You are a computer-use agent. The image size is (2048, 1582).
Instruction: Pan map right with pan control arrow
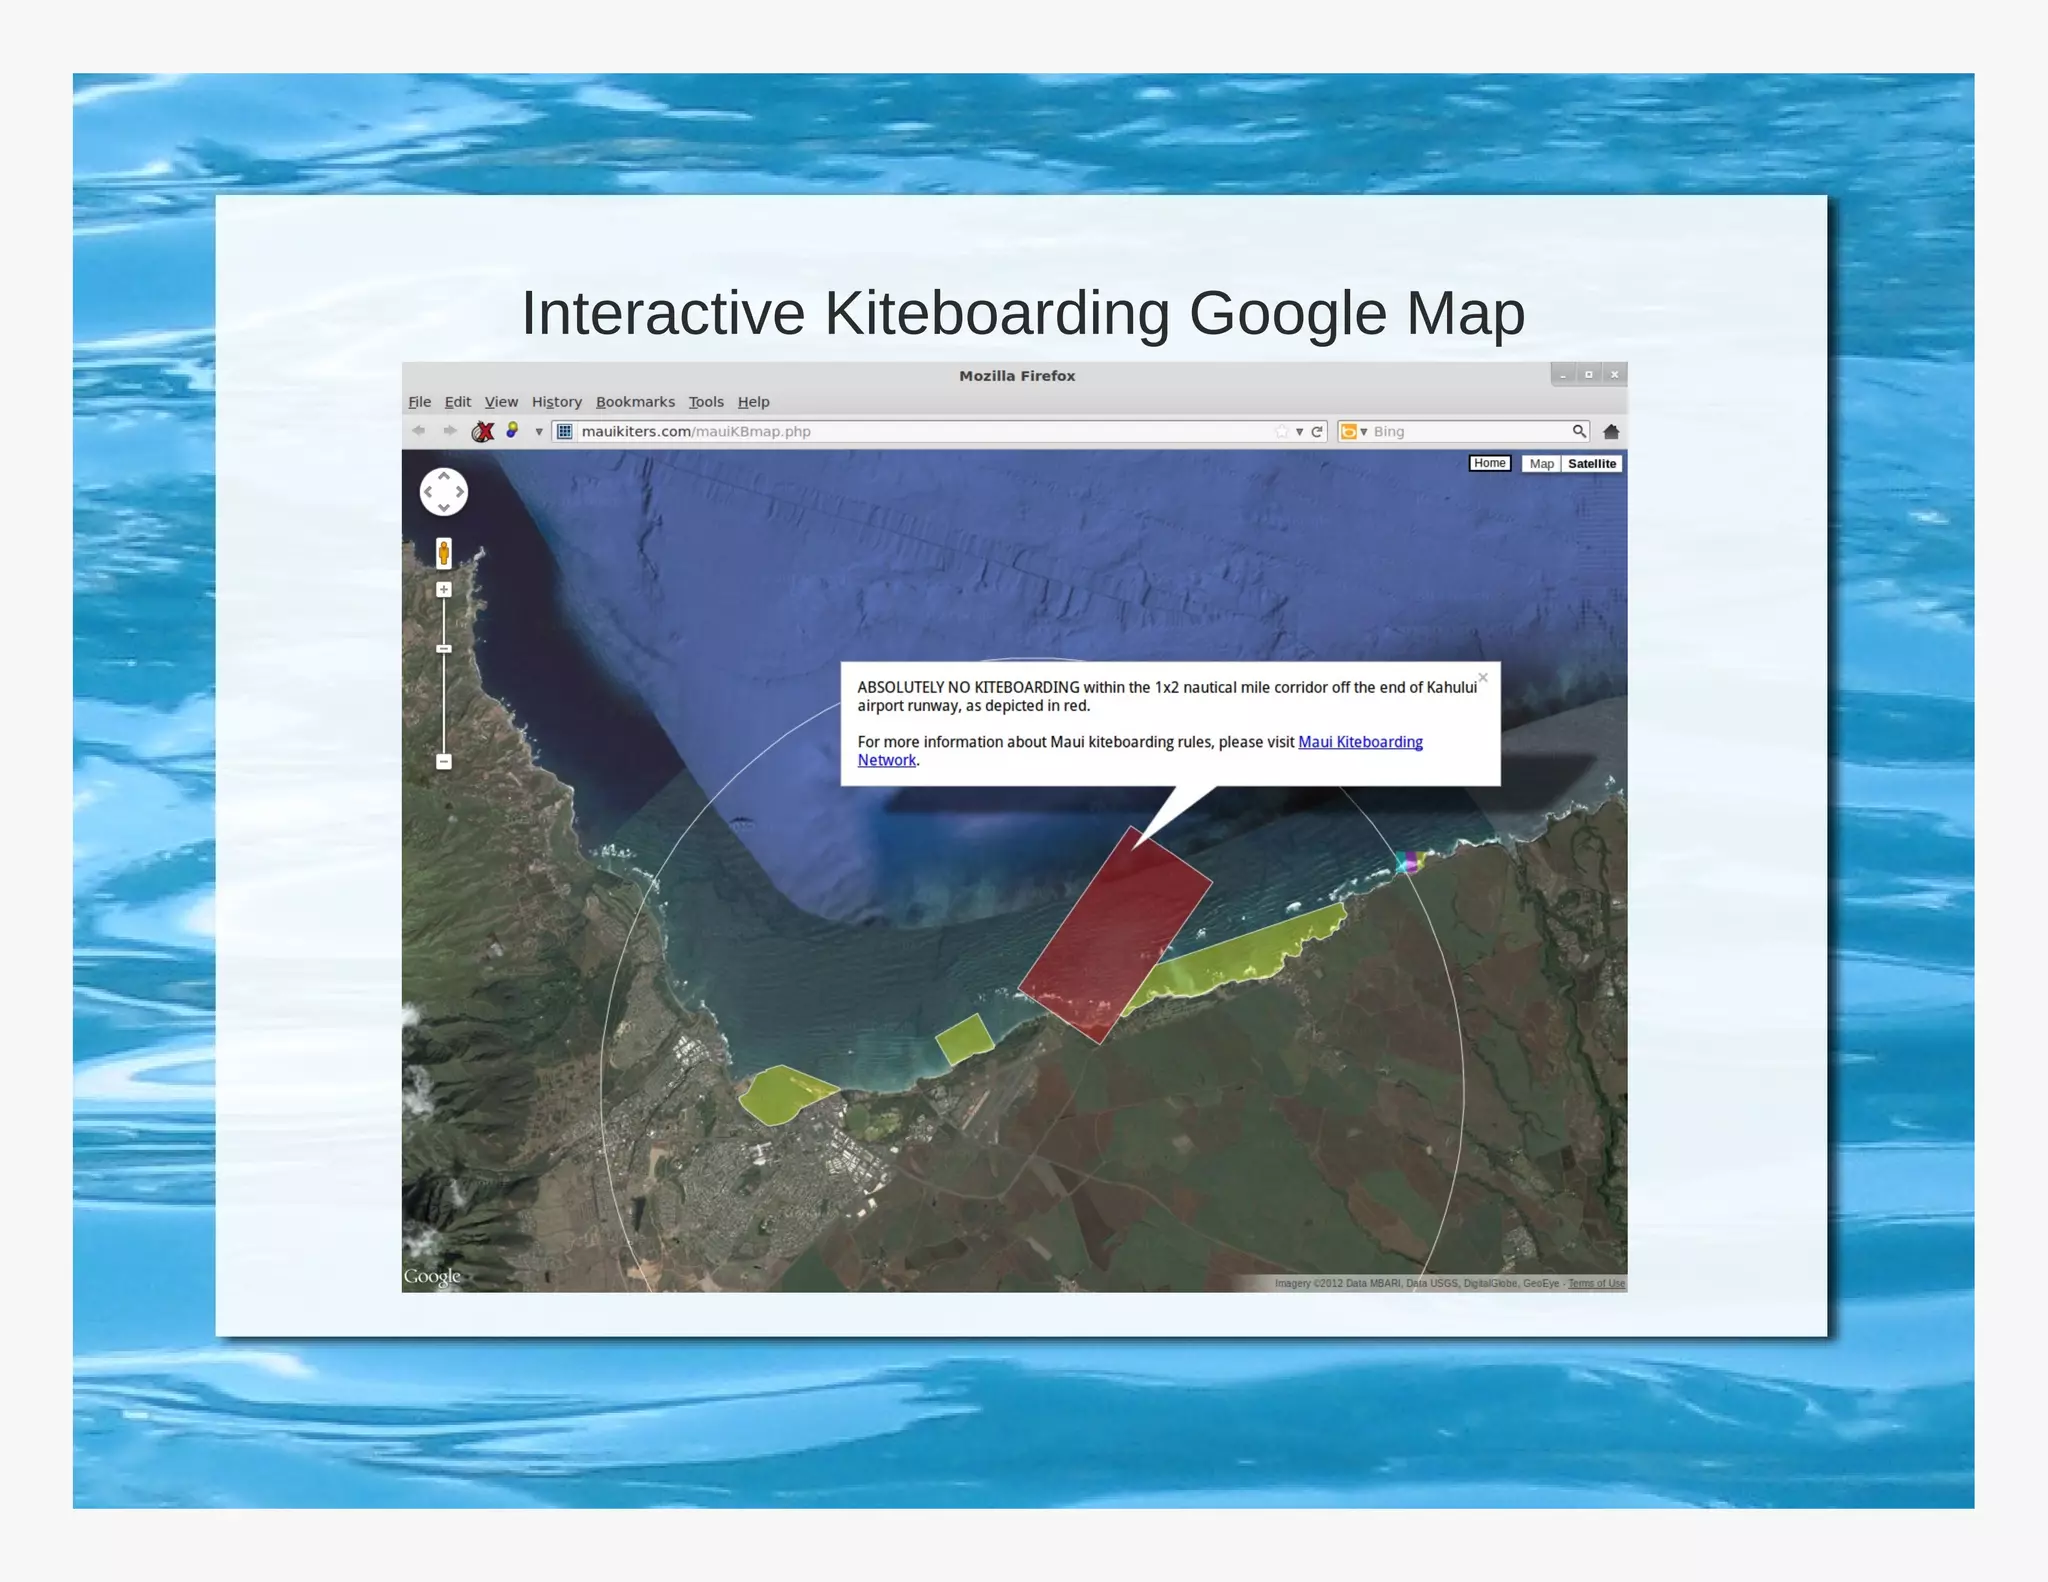pyautogui.click(x=460, y=492)
